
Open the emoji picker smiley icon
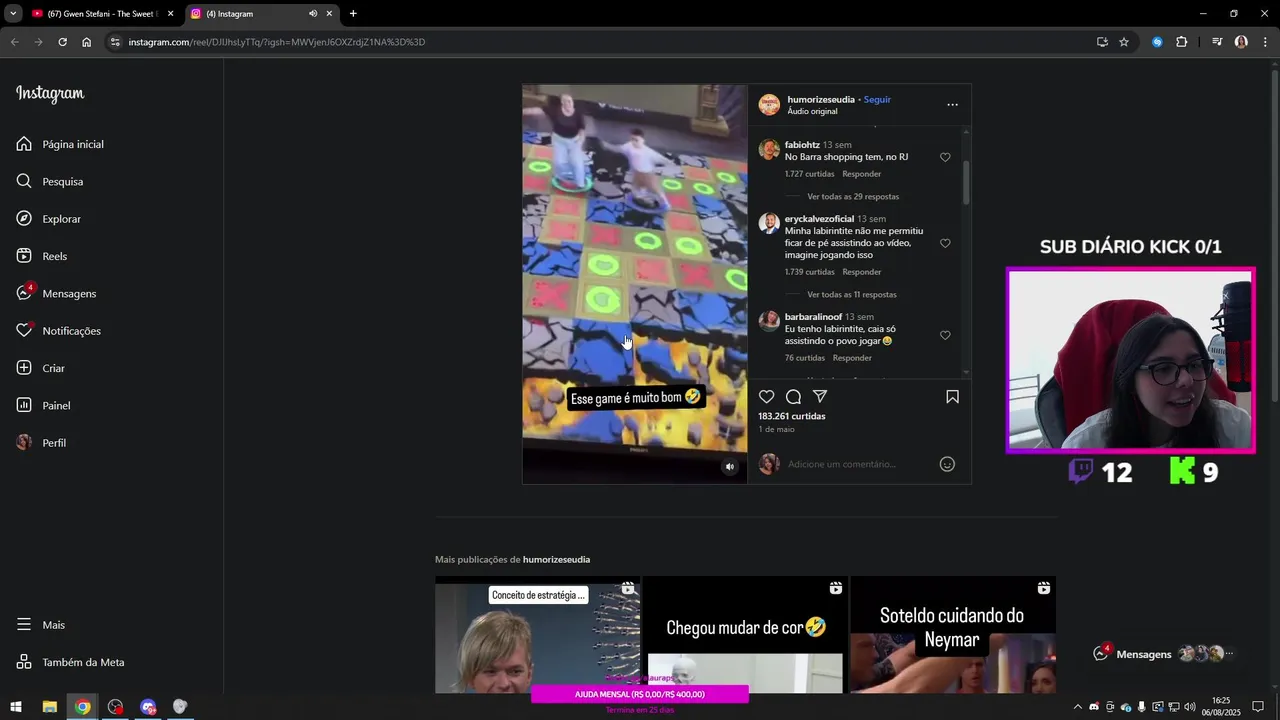[947, 464]
